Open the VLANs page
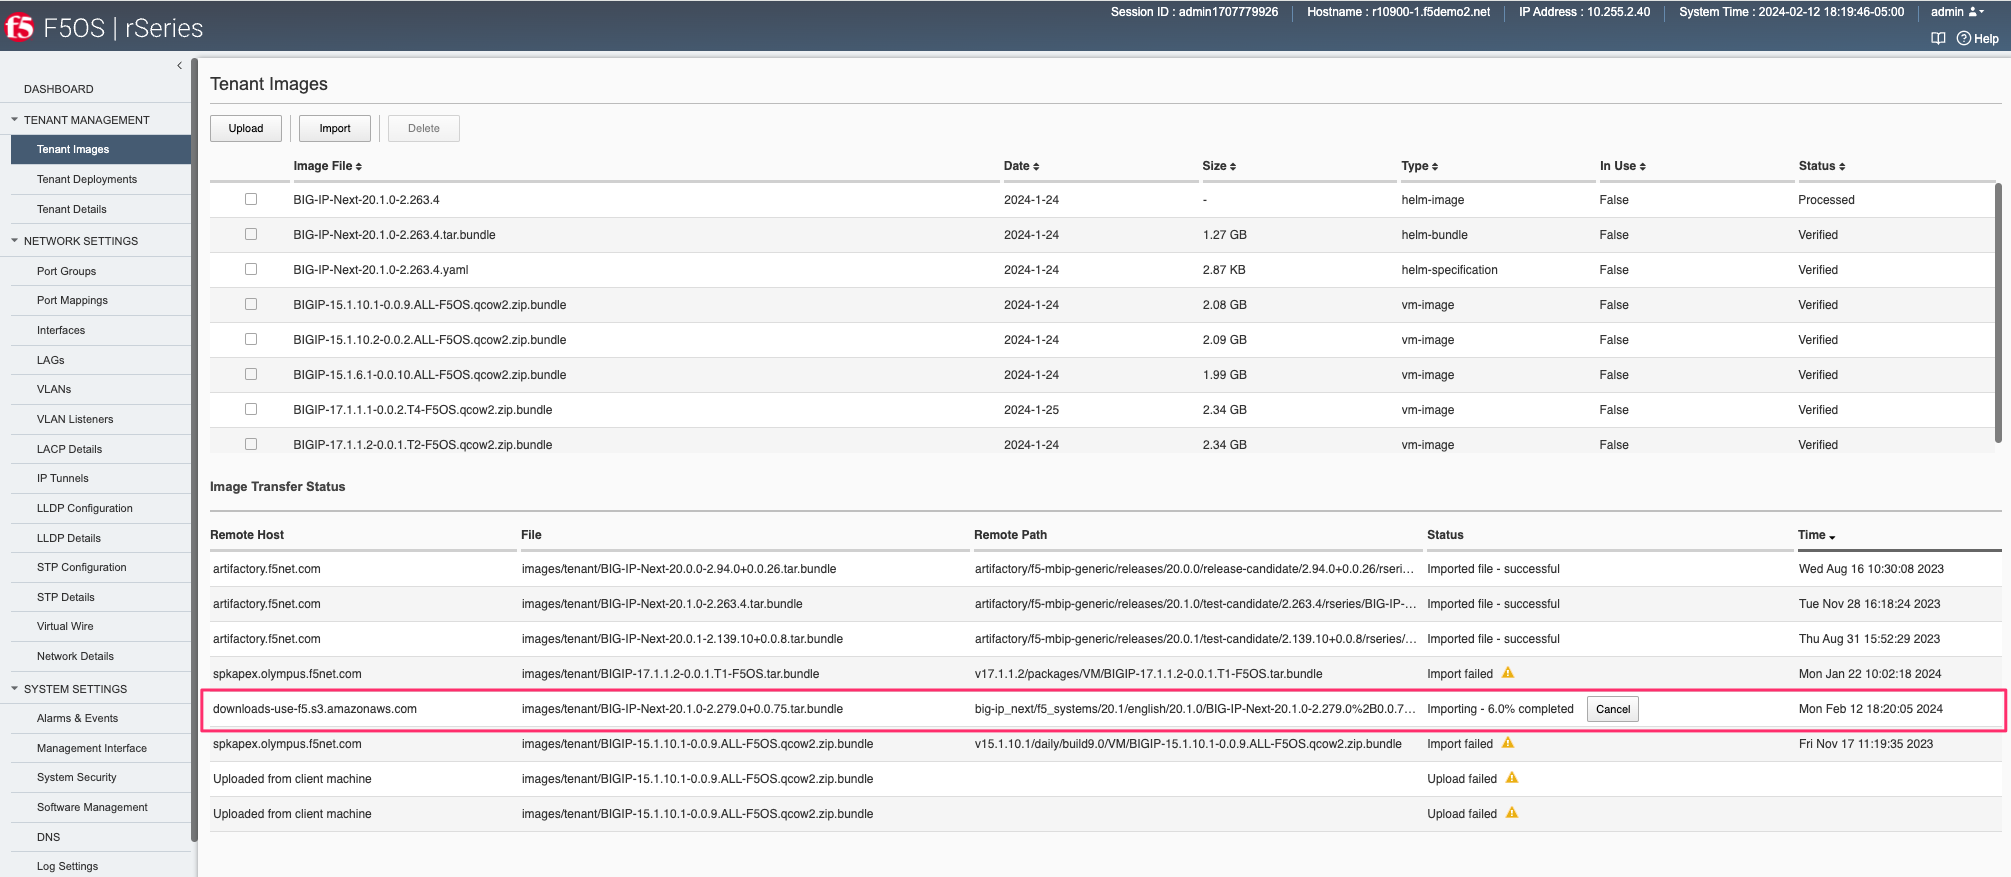Image resolution: width=2011 pixels, height=877 pixels. (54, 389)
